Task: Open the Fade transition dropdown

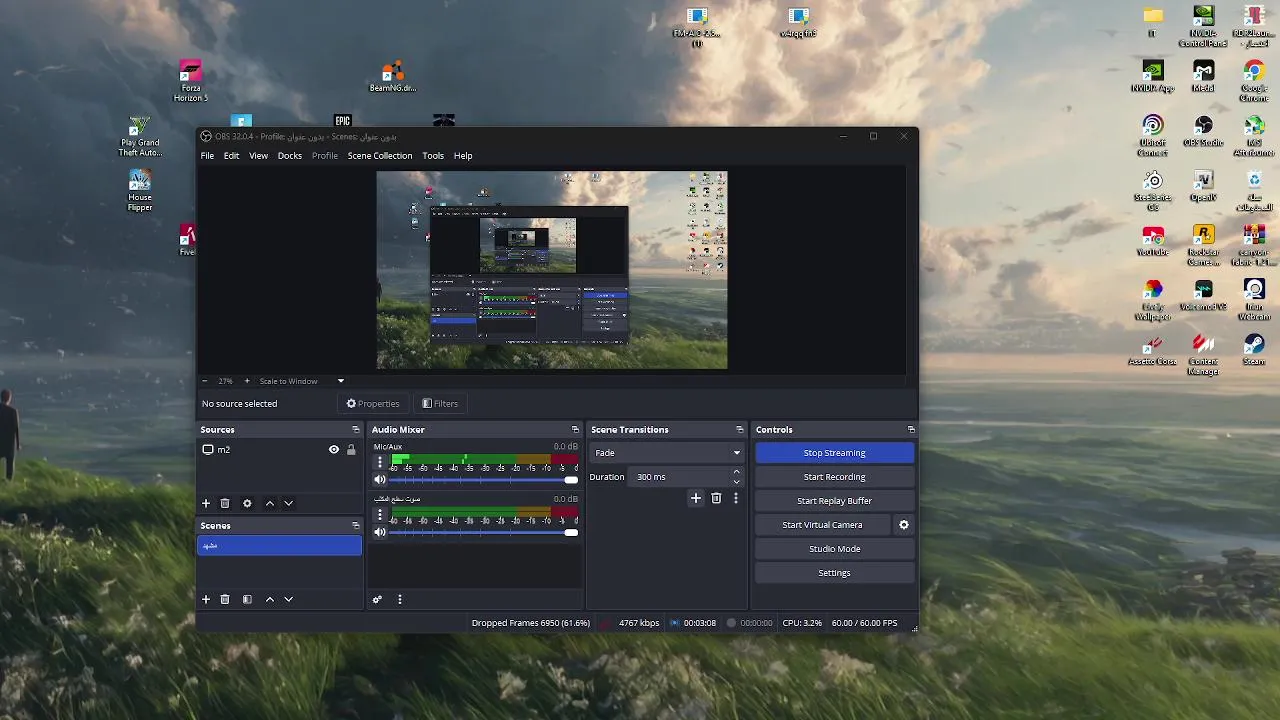Action: (x=667, y=453)
